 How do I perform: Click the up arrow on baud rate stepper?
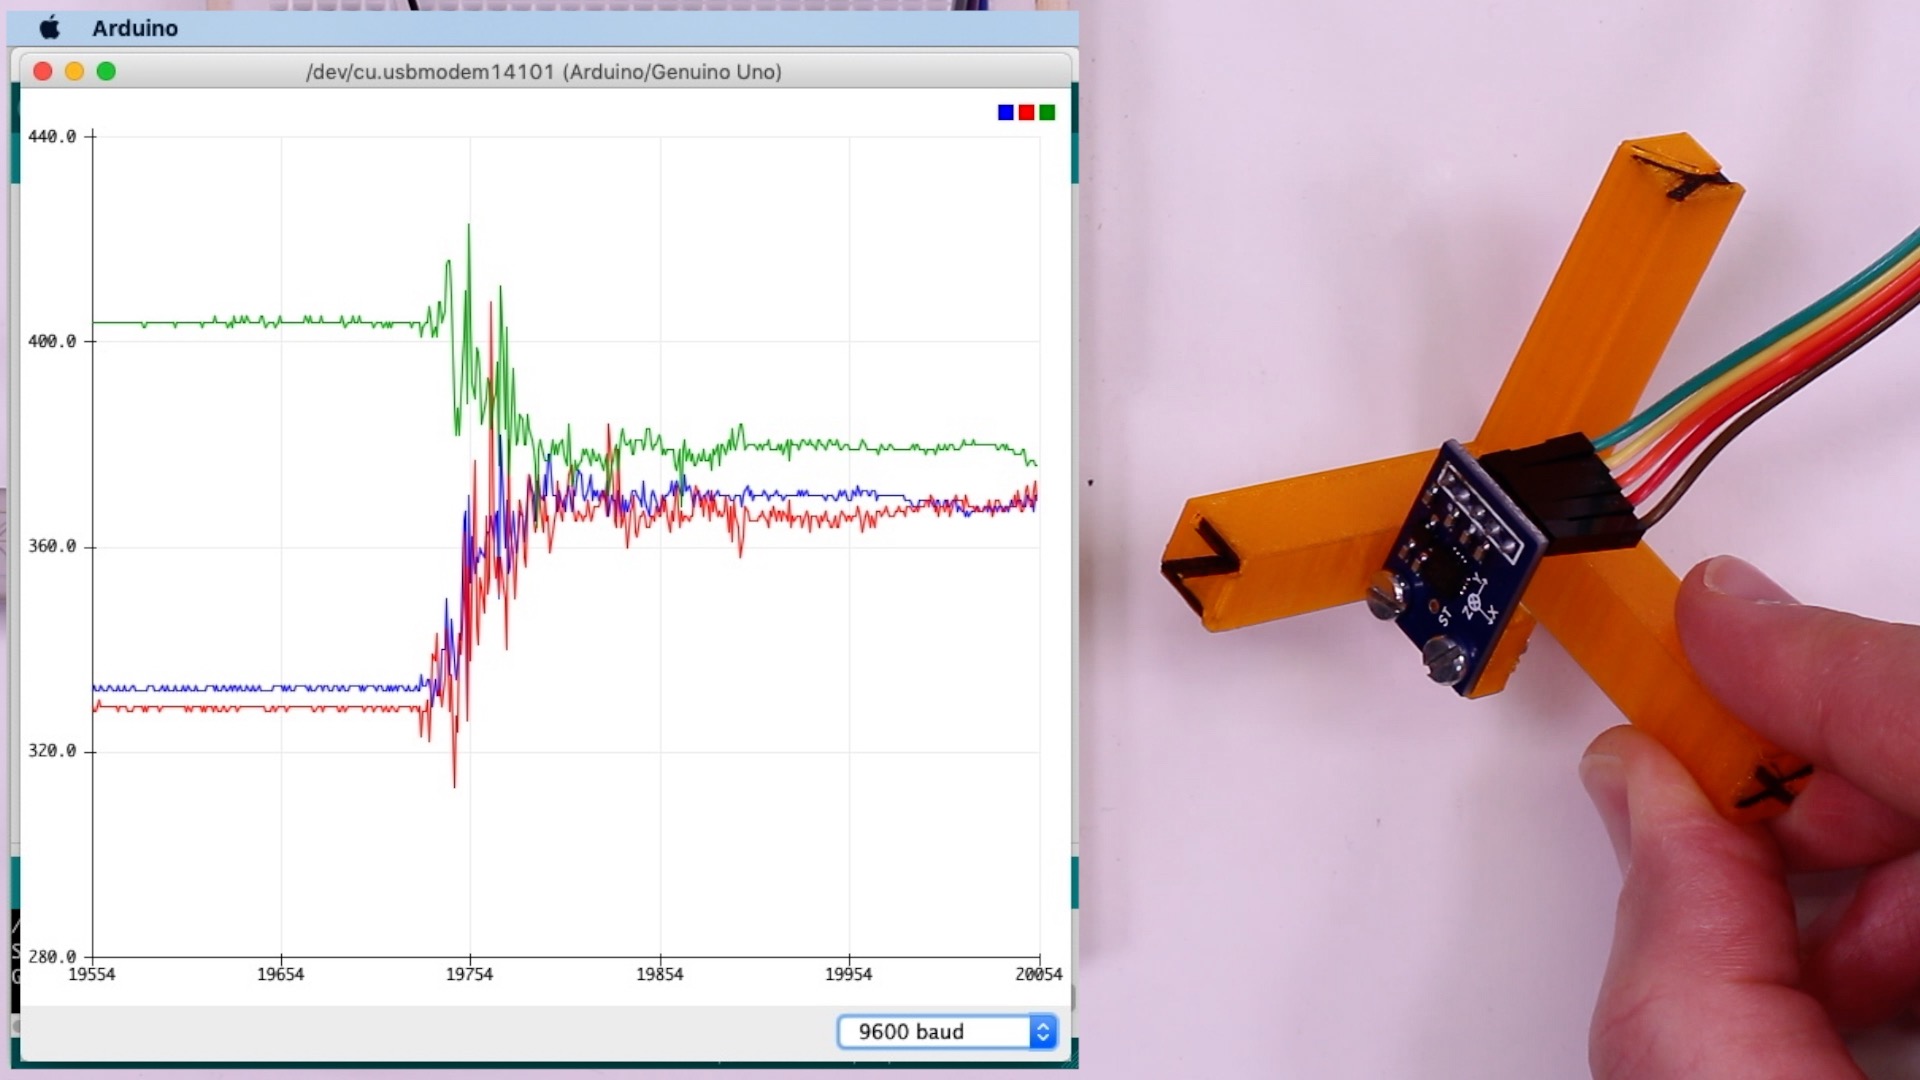click(1043, 1025)
